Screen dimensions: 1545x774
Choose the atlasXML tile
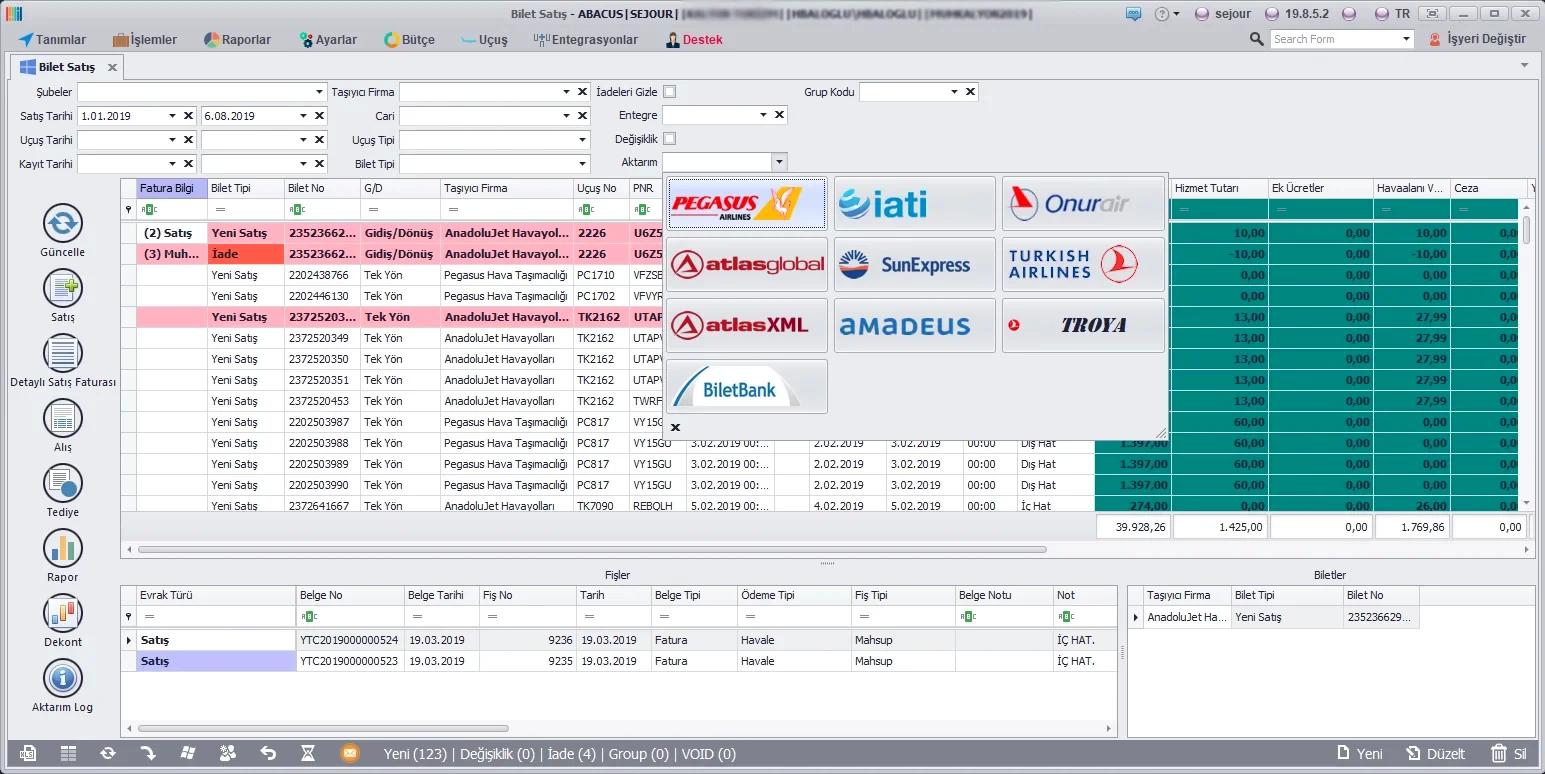coord(747,325)
